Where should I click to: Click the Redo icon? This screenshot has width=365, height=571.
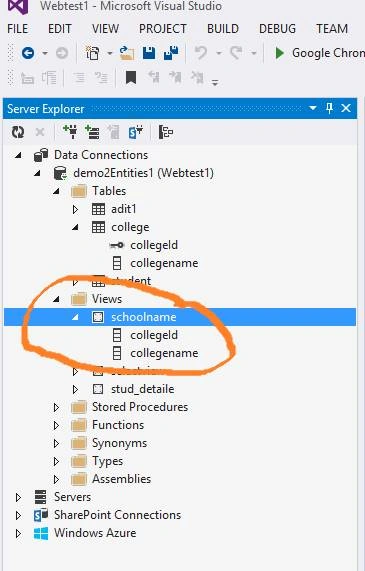(236, 53)
